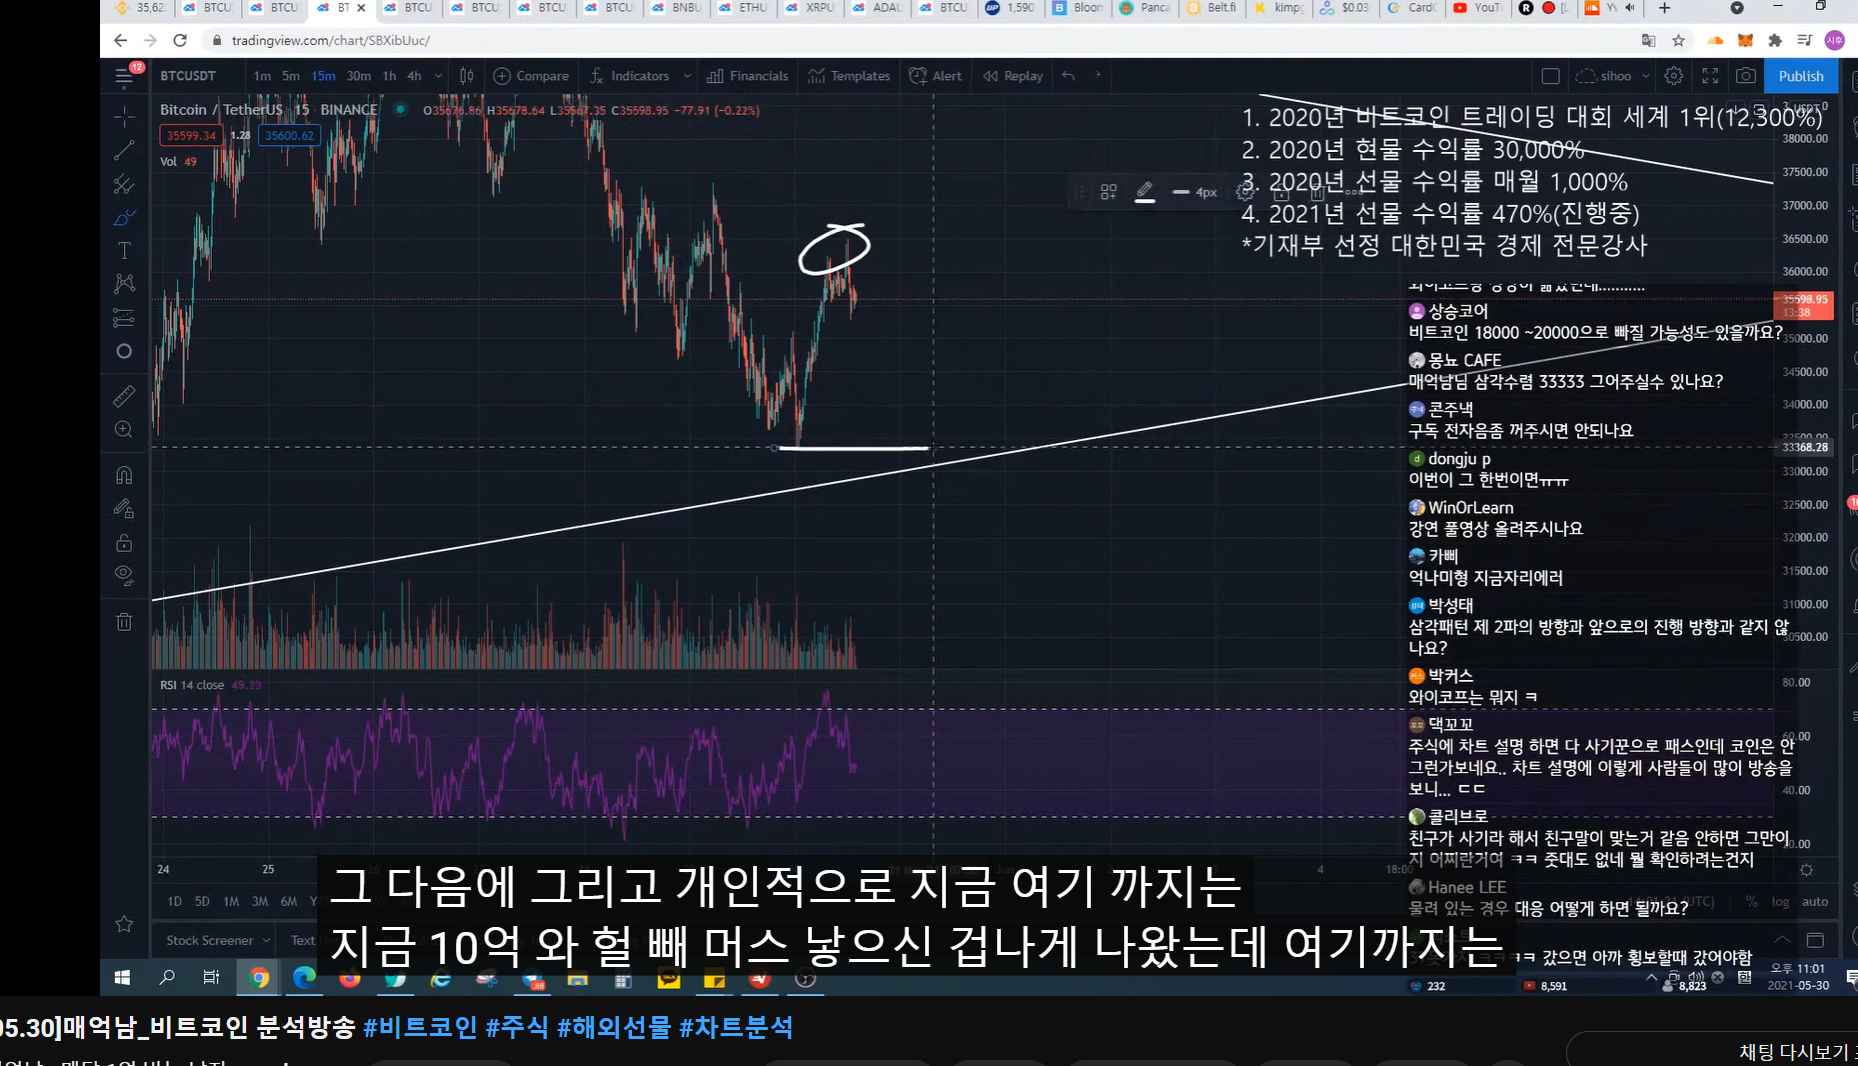Switch to the 5m timeframe

coord(291,76)
